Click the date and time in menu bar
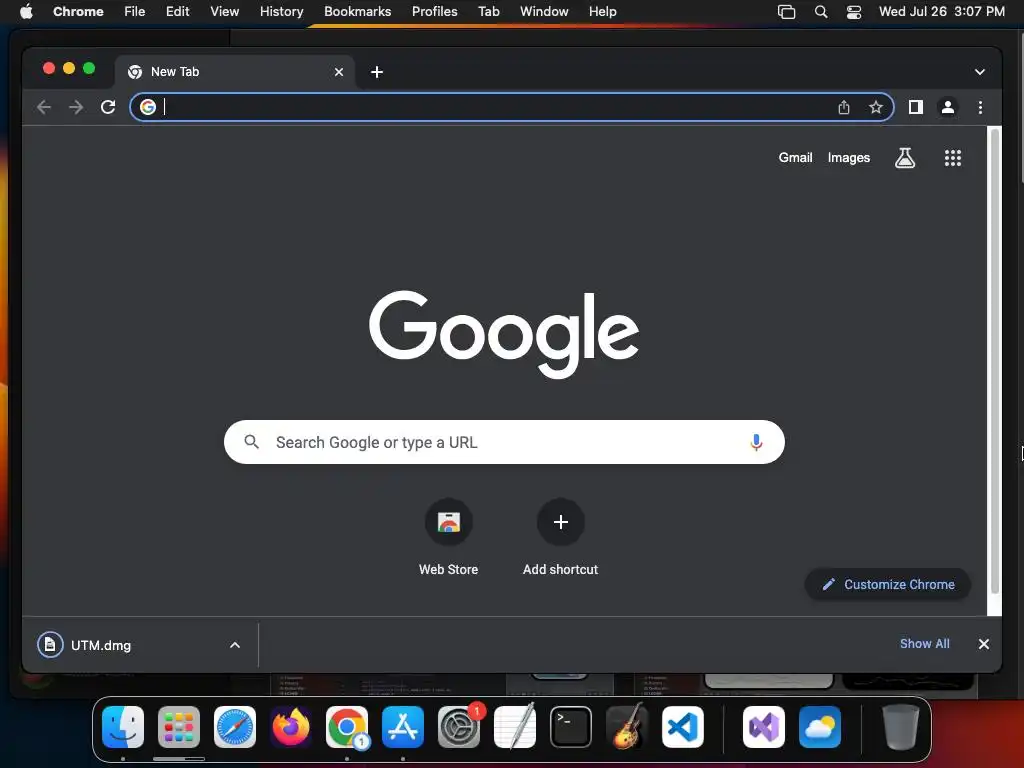Image resolution: width=1024 pixels, height=768 pixels. coord(942,12)
